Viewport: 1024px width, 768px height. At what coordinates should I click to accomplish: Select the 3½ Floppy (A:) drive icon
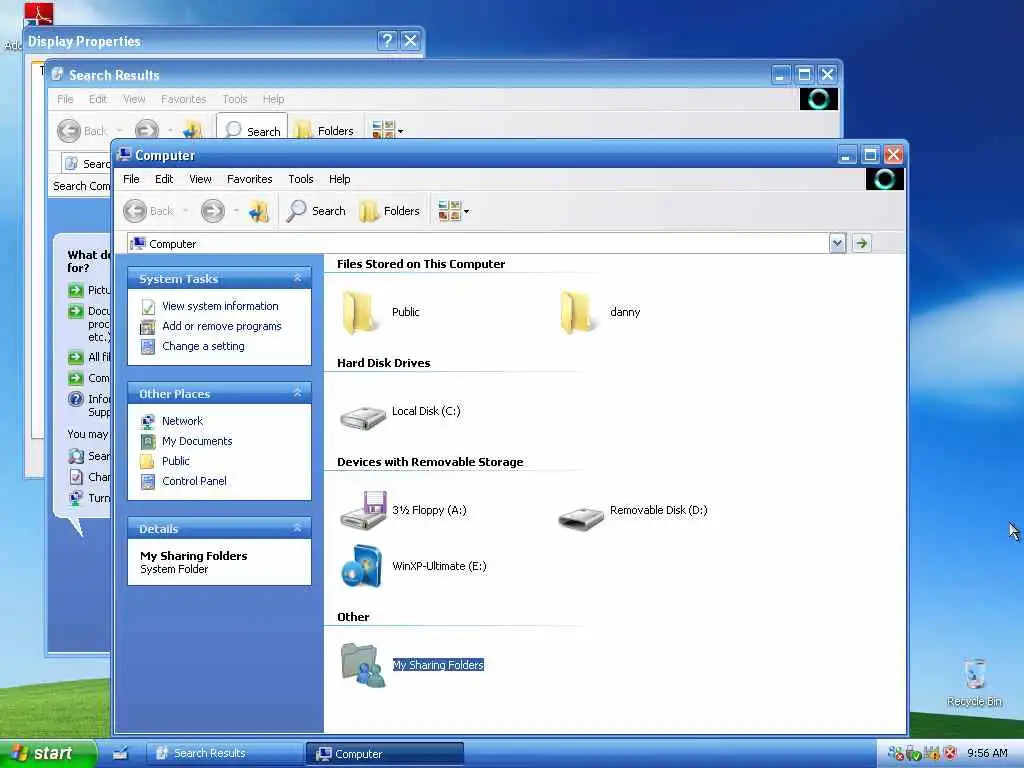coord(363,510)
